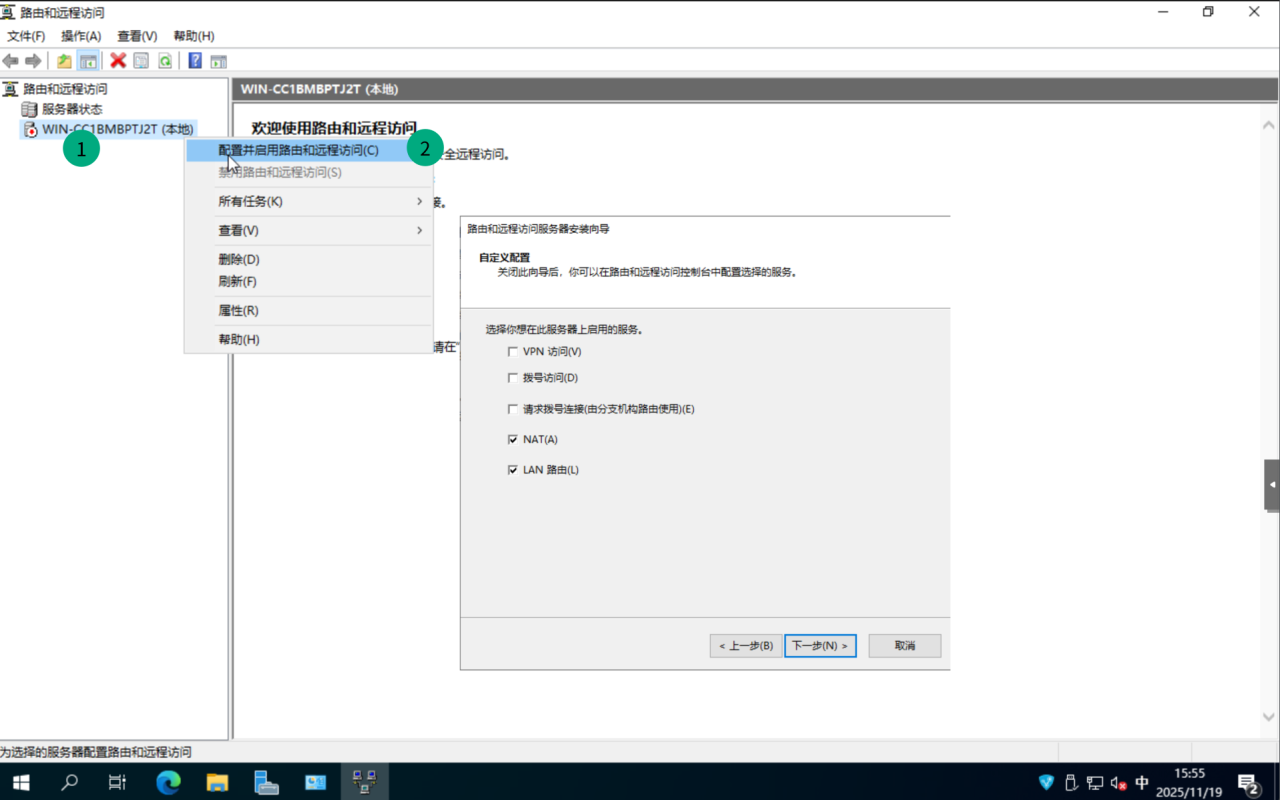
Task: Expand the context menu 查看(V) submenu arrow
Action: click(x=420, y=230)
